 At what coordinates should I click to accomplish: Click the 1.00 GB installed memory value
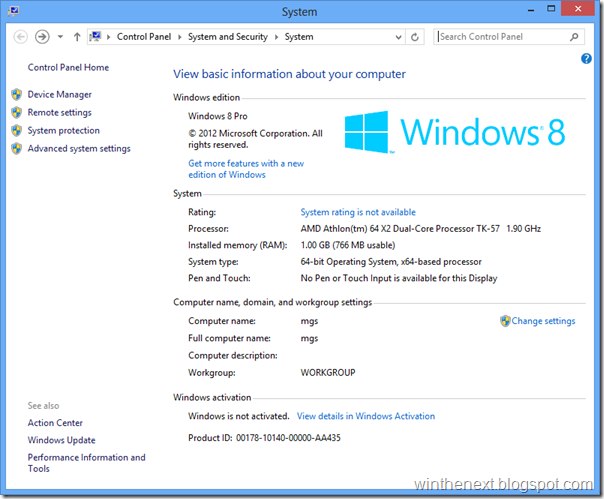[x=348, y=245]
